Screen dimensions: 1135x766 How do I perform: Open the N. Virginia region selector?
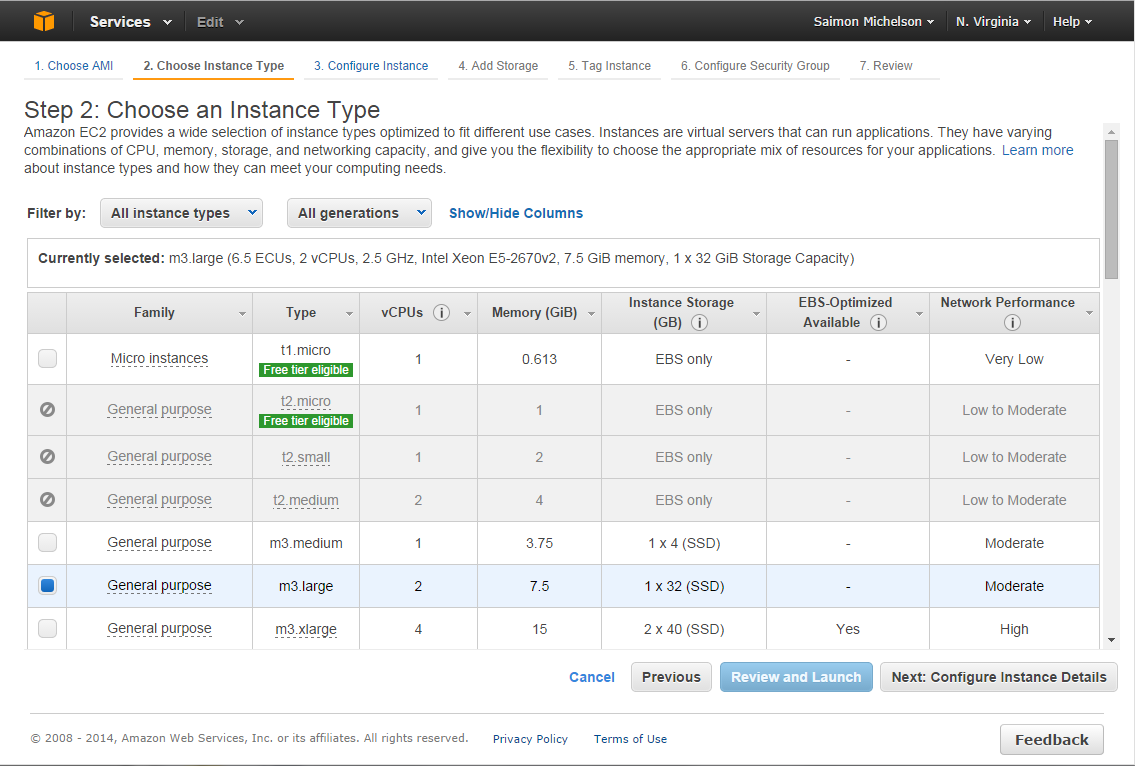point(993,22)
